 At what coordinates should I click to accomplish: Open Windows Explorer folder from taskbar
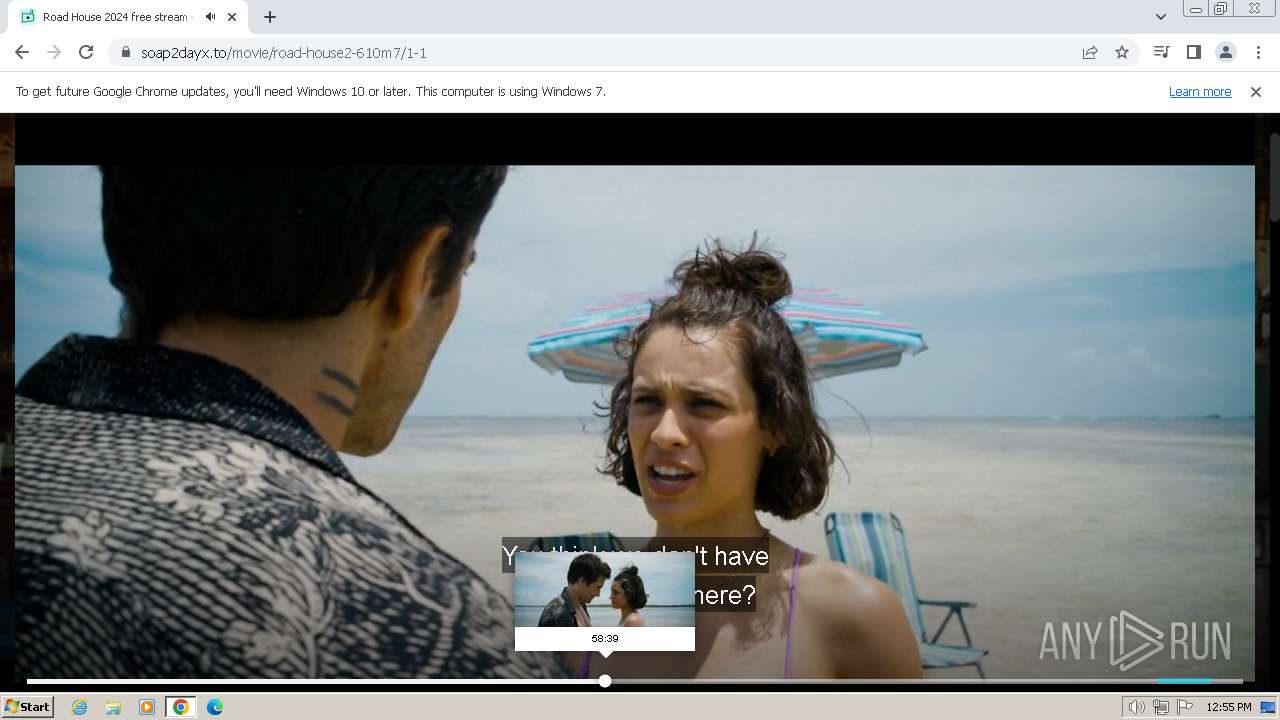pyautogui.click(x=113, y=707)
